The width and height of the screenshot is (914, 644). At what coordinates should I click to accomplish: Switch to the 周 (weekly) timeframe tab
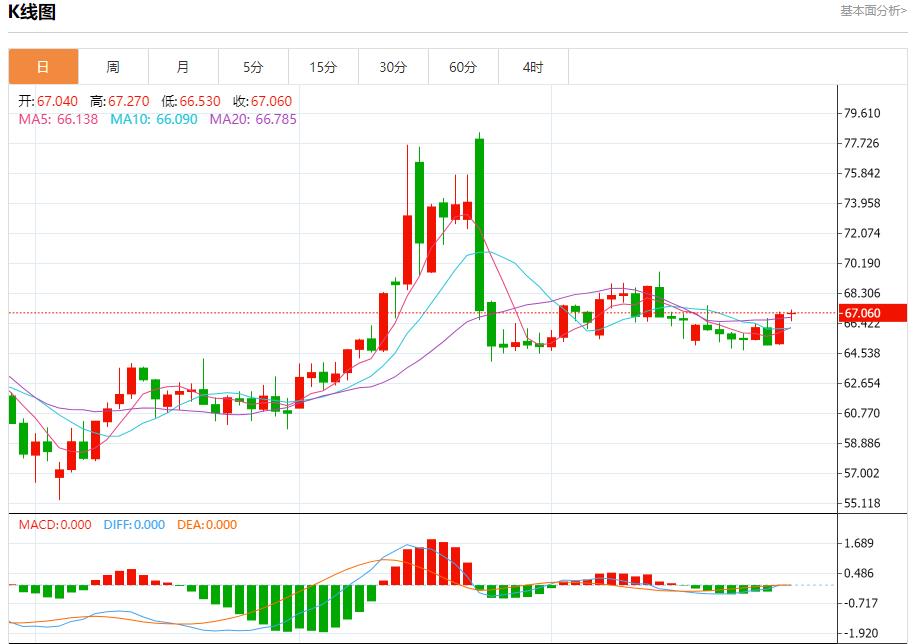coord(113,67)
